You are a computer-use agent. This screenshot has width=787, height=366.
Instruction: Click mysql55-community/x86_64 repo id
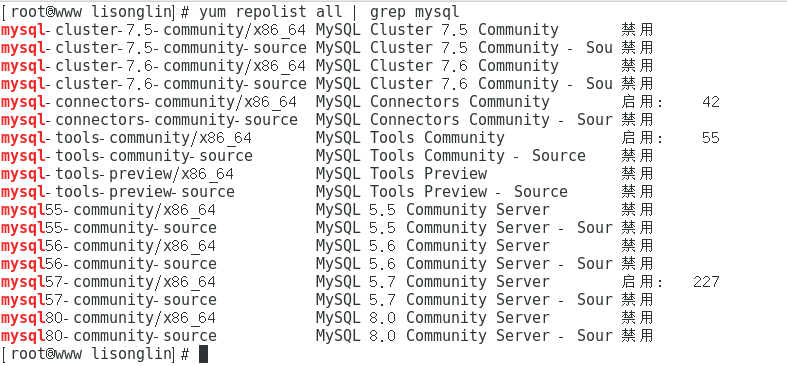pos(108,210)
